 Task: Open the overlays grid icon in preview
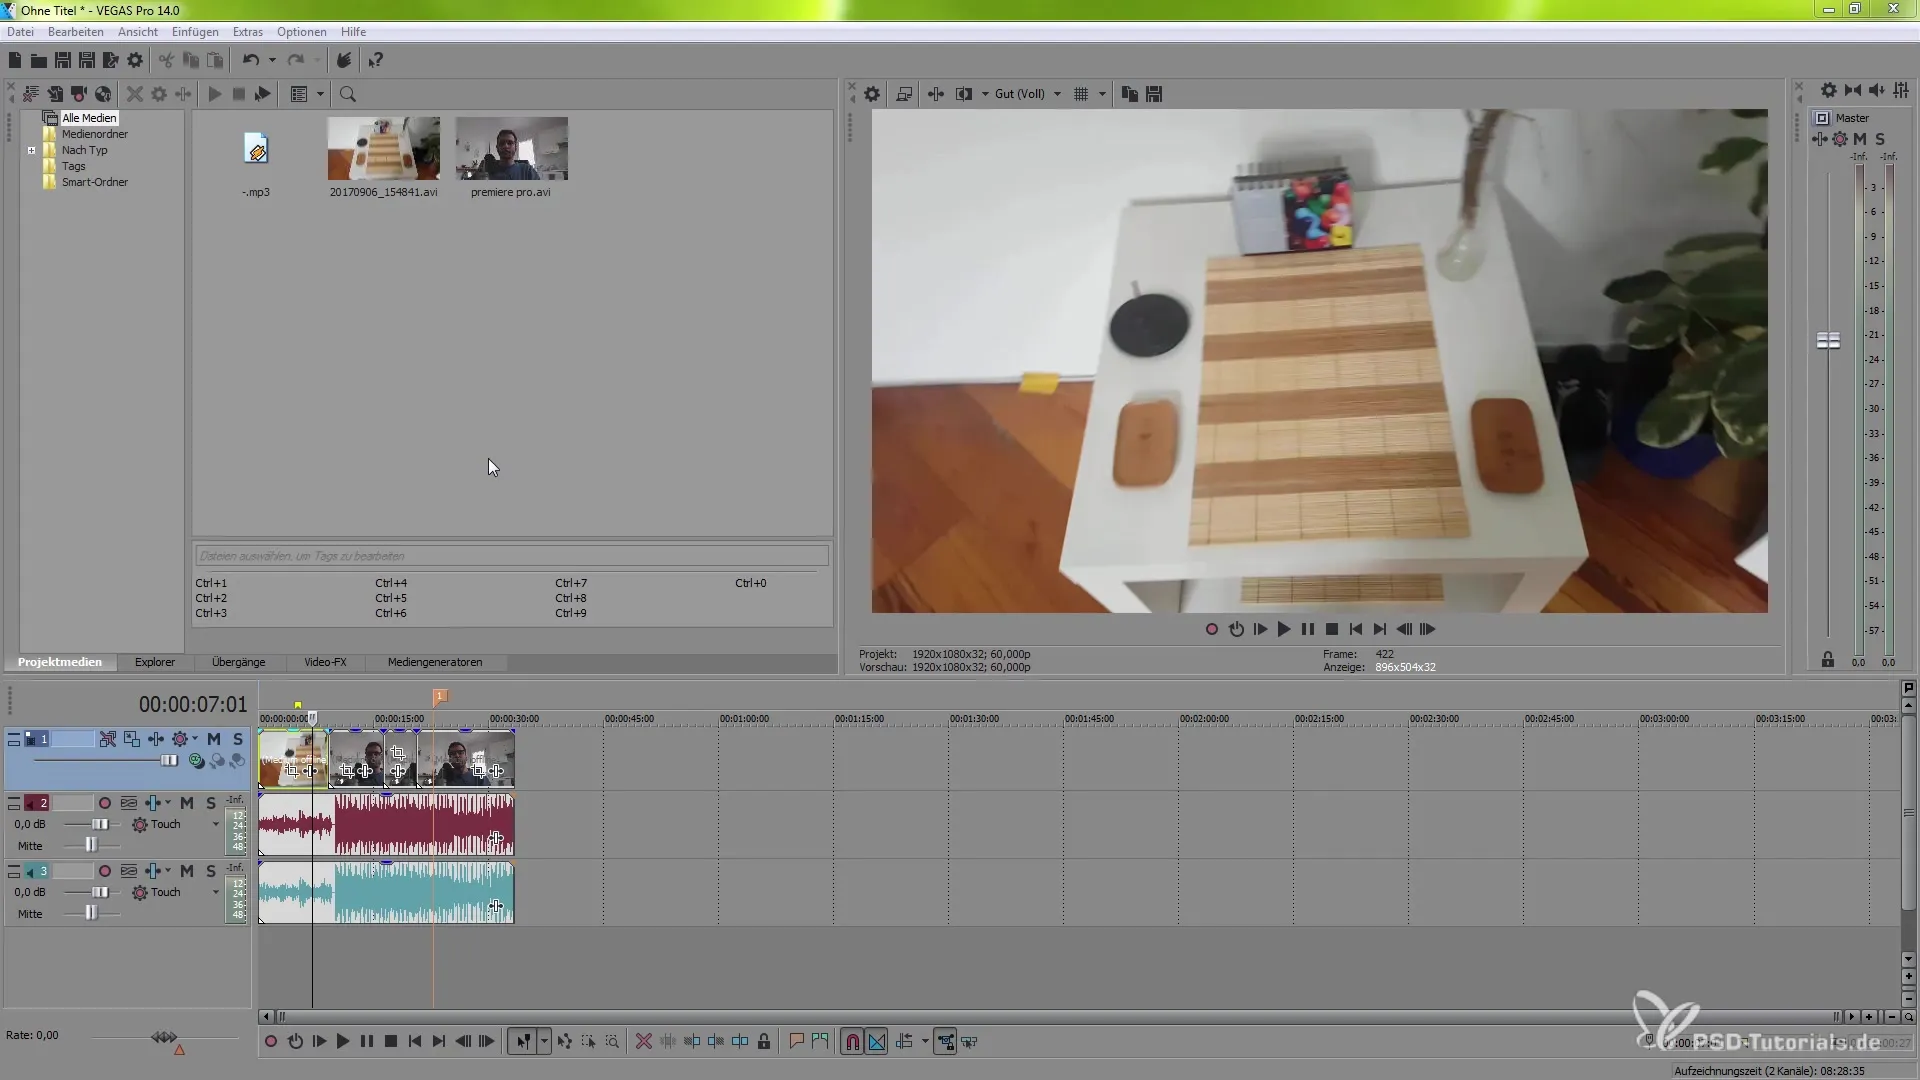tap(1081, 94)
